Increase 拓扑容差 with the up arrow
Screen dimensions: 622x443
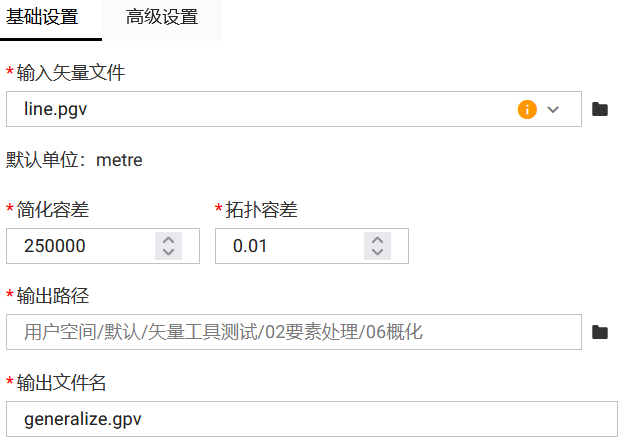click(377, 240)
